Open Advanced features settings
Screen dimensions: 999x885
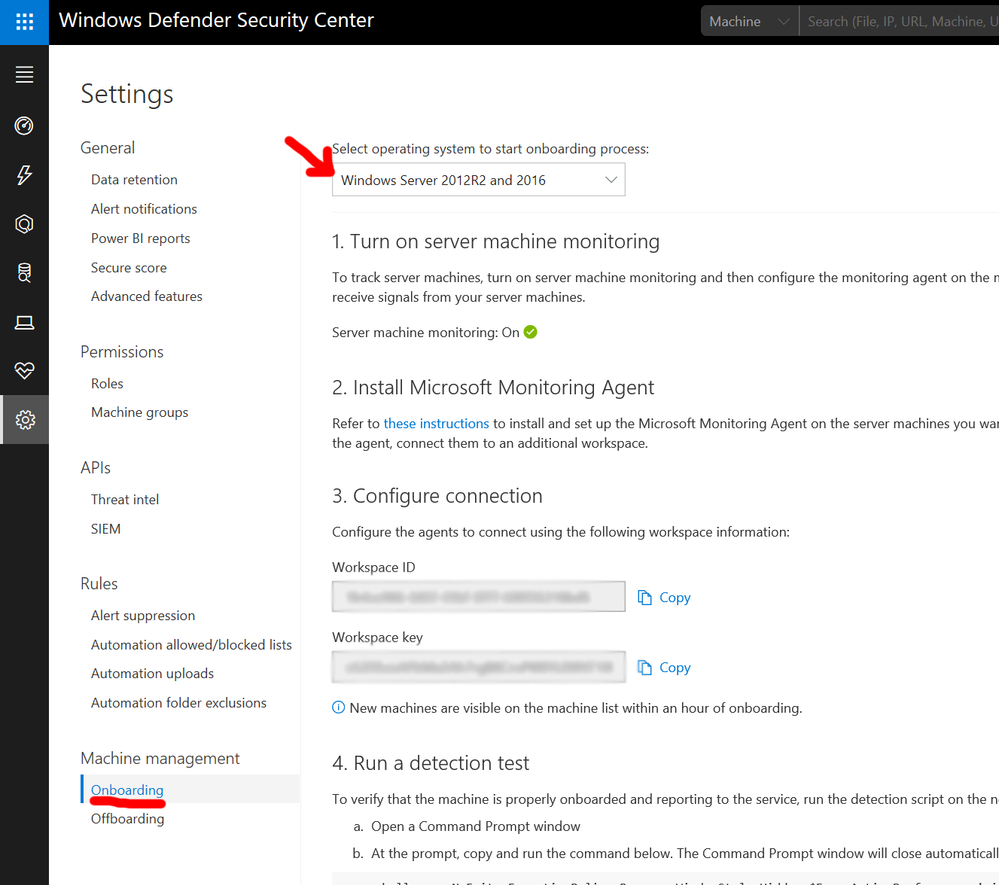click(x=147, y=296)
